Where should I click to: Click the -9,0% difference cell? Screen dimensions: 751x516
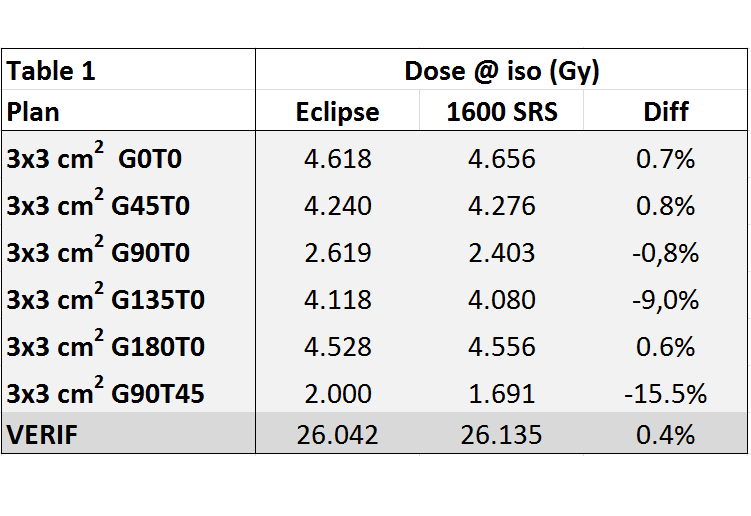coord(666,299)
